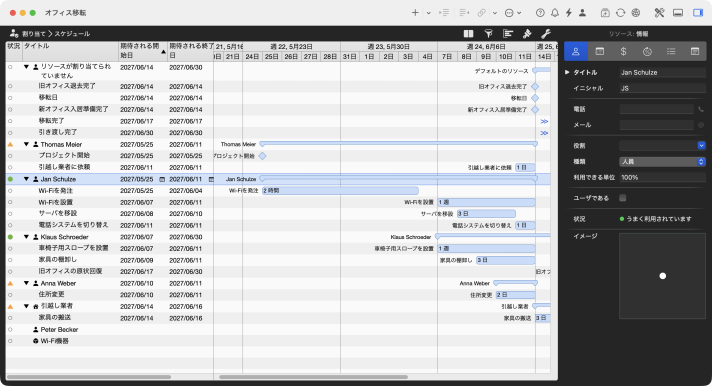
Task: Click the サーバを移設 Gantt bar
Action: tap(486, 213)
